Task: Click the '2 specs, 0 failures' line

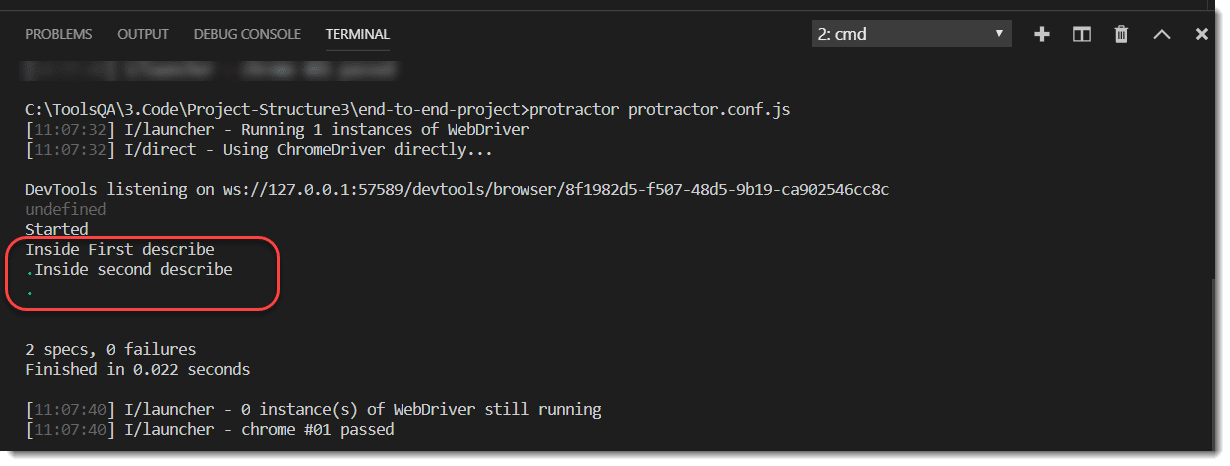Action: (x=111, y=349)
